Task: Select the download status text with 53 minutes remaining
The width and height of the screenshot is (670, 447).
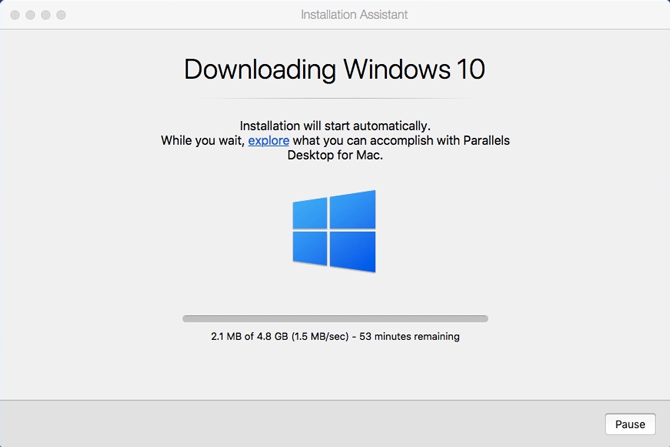Action: click(335, 336)
